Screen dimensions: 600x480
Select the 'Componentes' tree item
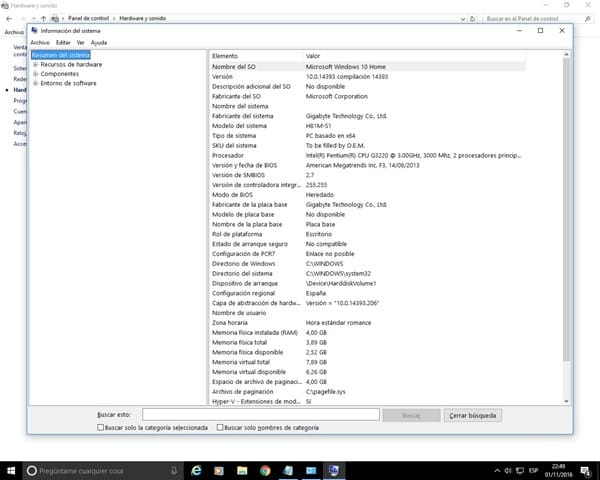[x=60, y=74]
